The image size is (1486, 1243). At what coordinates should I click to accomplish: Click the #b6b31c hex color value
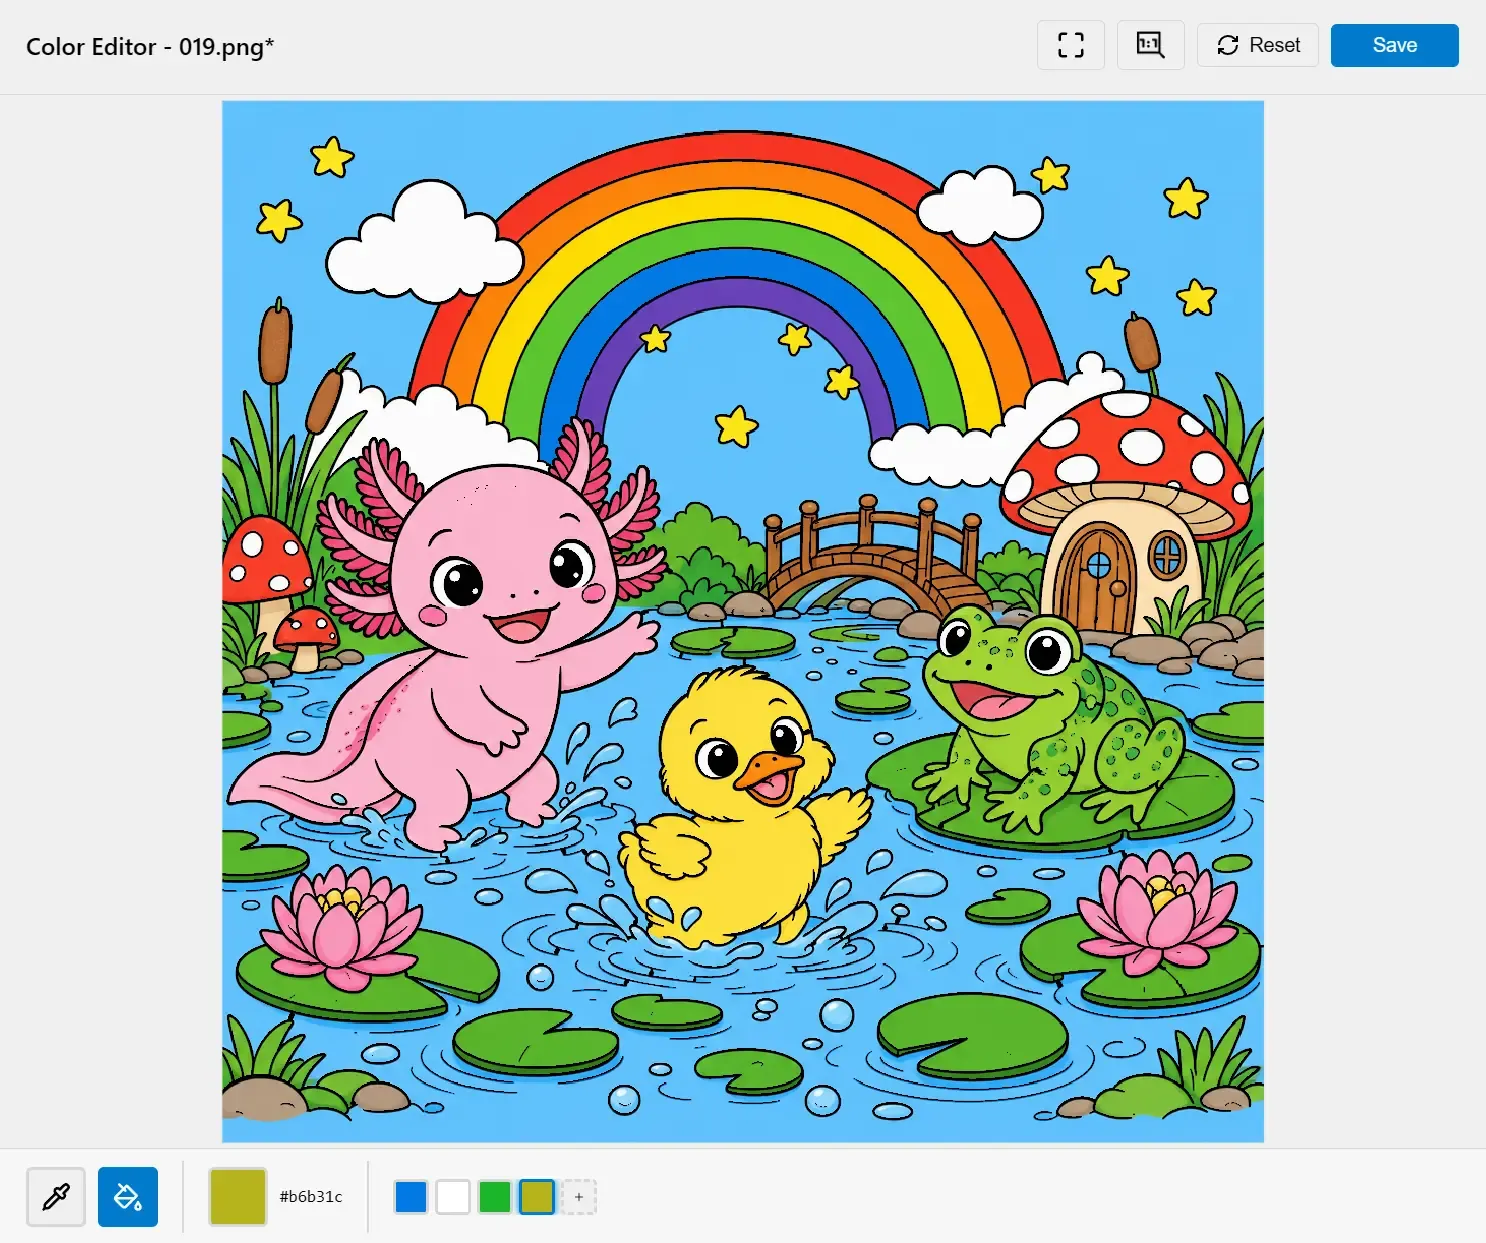(x=311, y=1196)
